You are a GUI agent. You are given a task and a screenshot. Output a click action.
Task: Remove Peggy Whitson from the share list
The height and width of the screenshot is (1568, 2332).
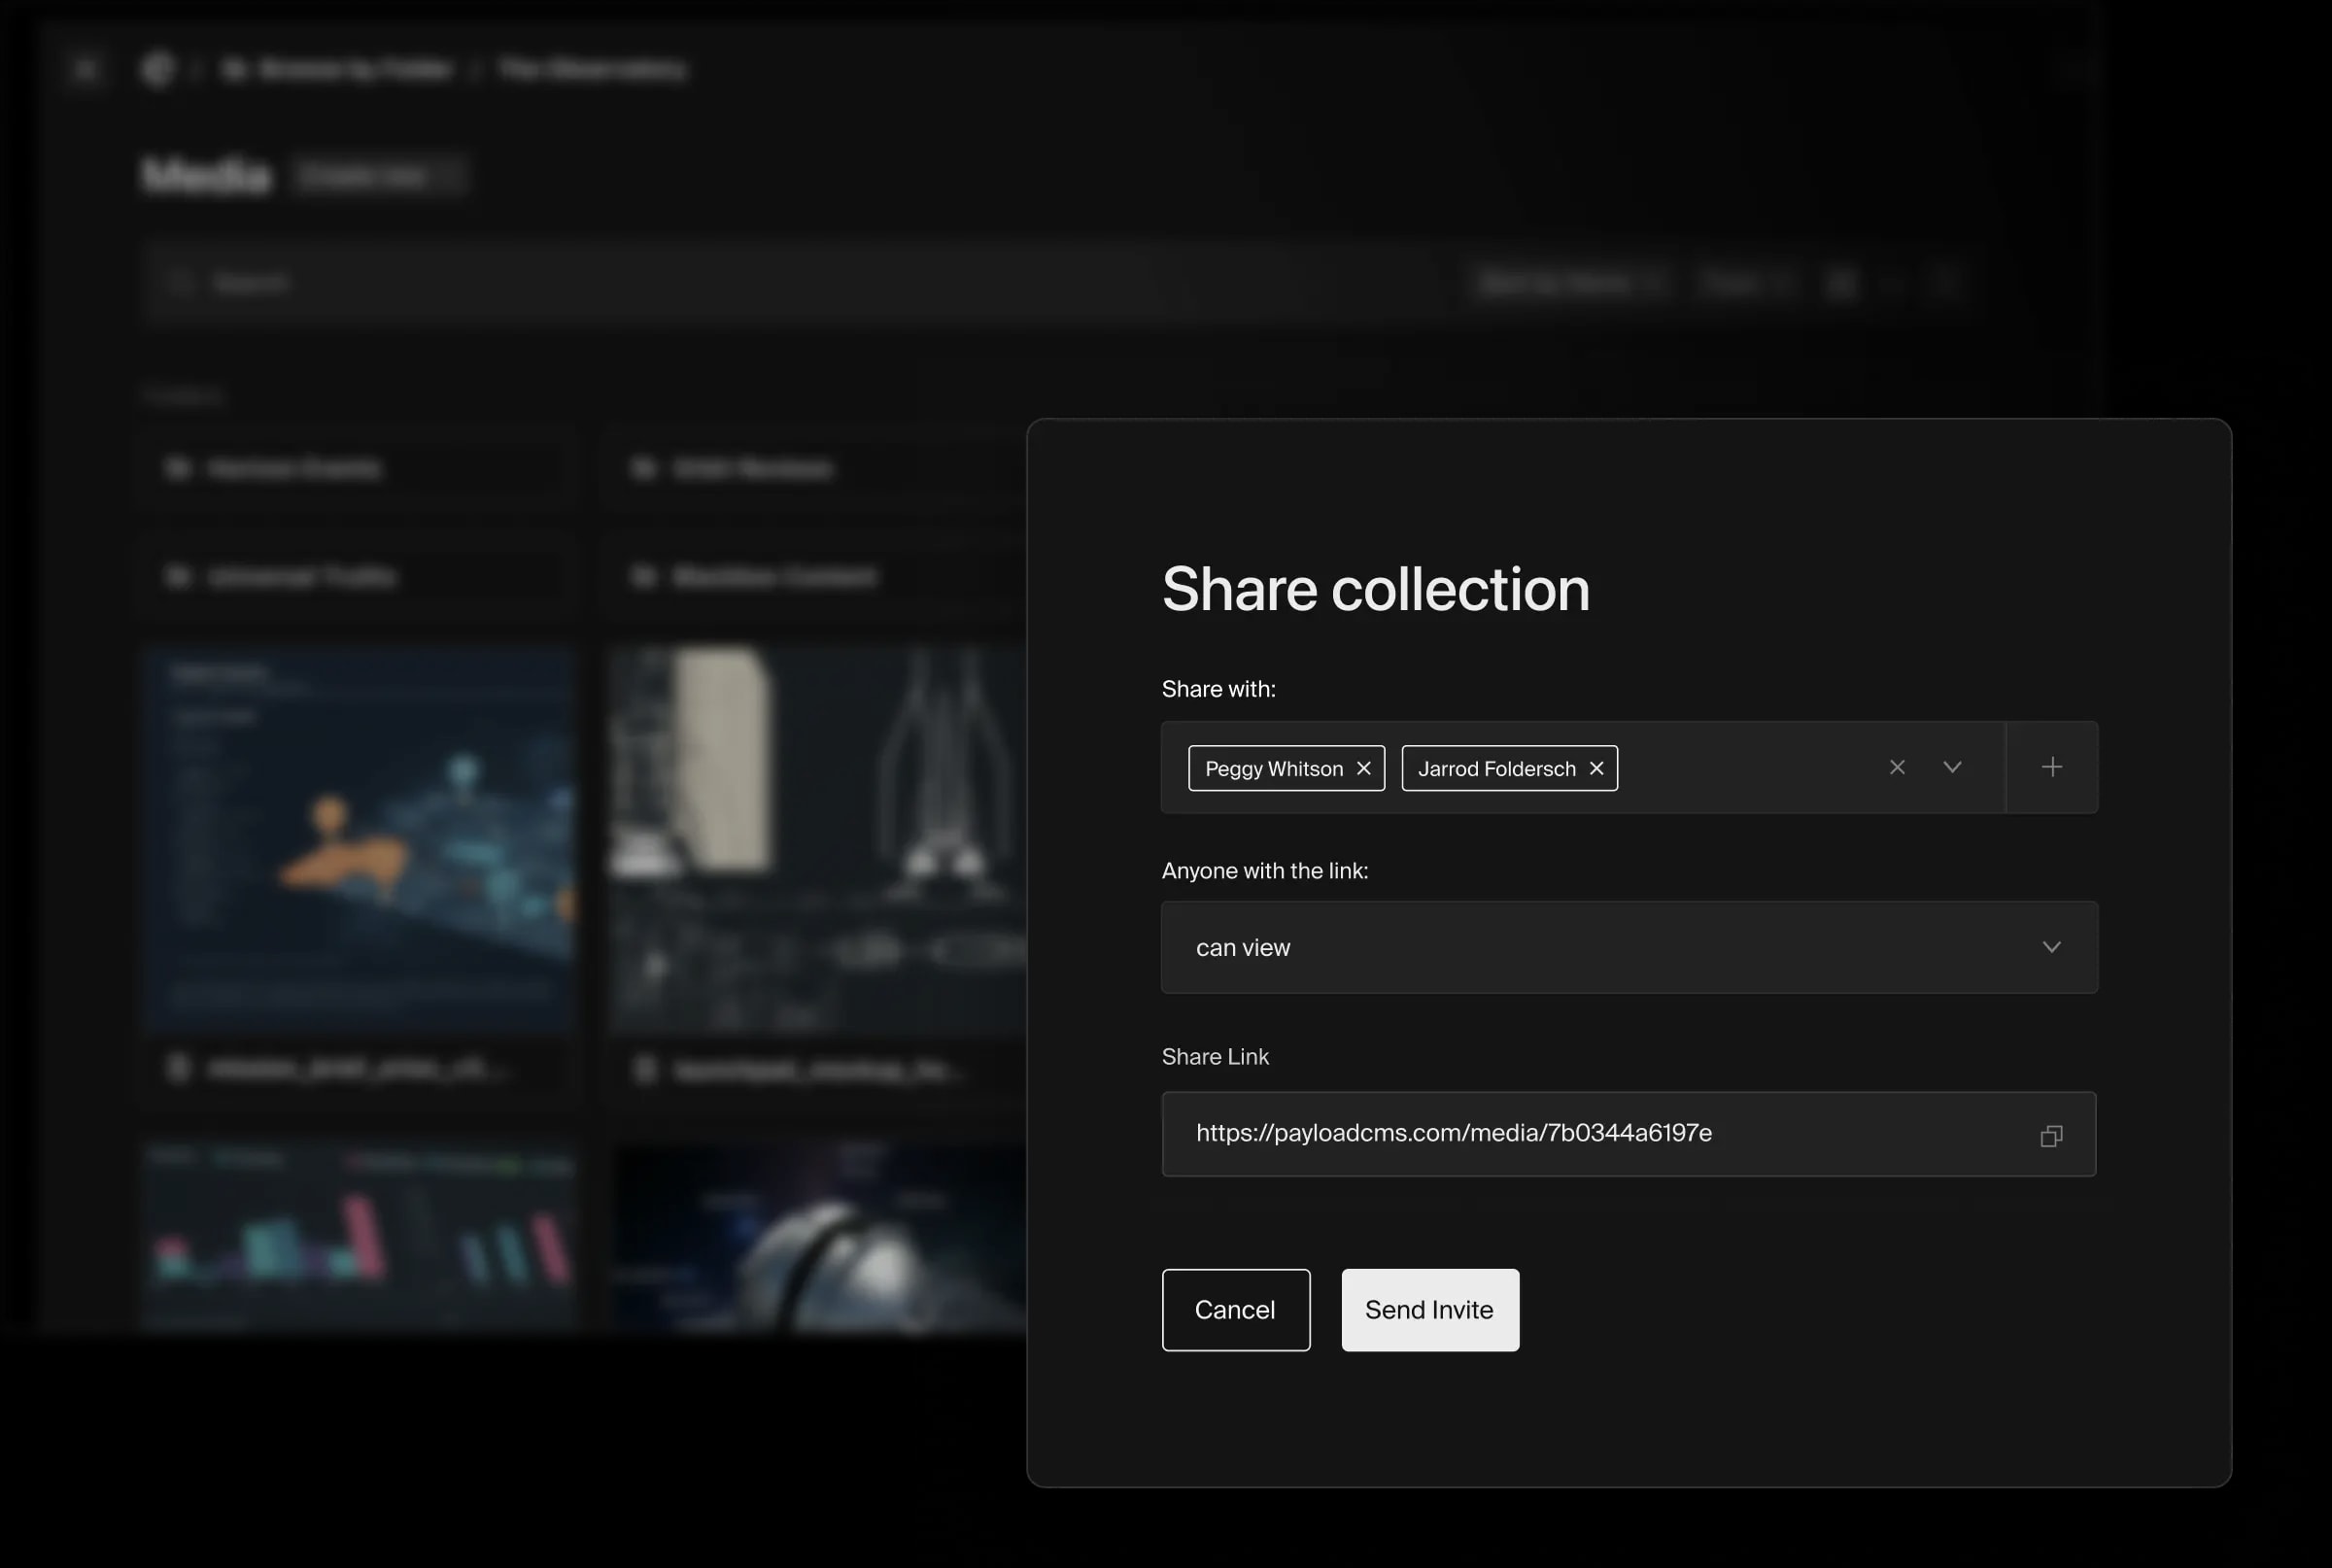click(1364, 768)
